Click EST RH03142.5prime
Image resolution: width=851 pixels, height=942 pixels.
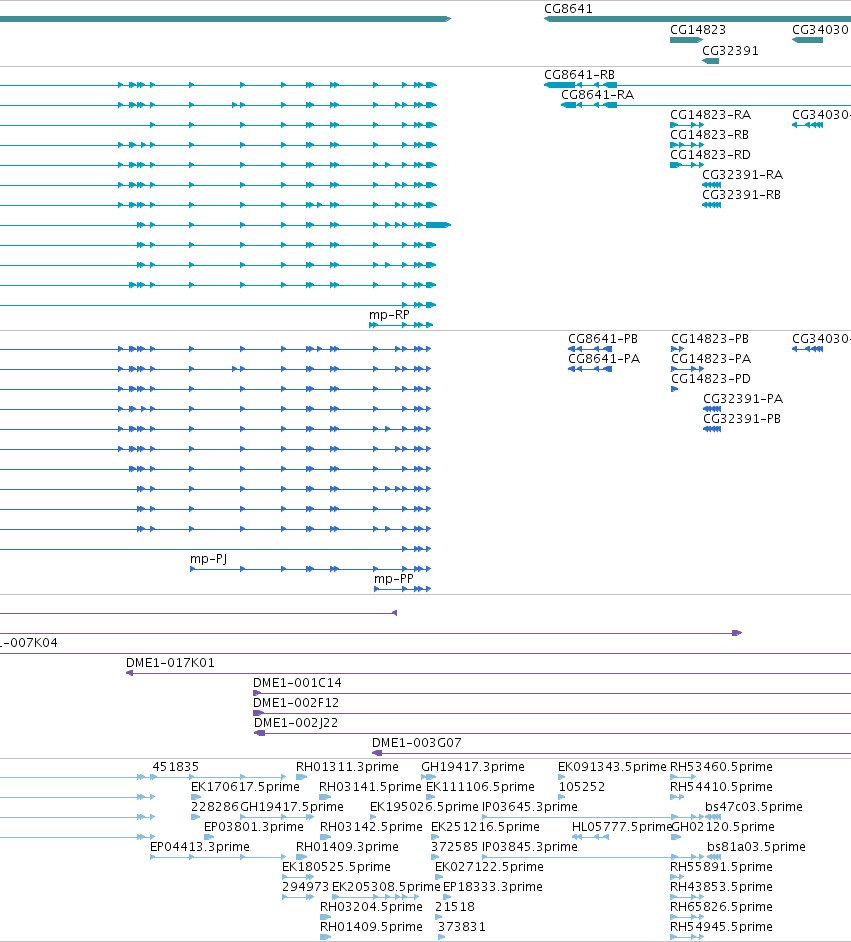(371, 827)
